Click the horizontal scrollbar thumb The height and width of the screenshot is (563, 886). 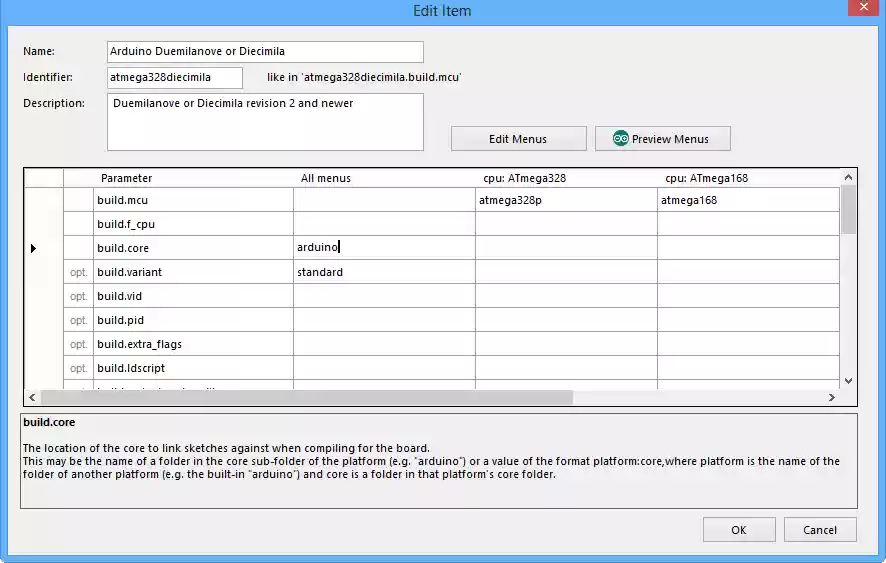point(307,397)
